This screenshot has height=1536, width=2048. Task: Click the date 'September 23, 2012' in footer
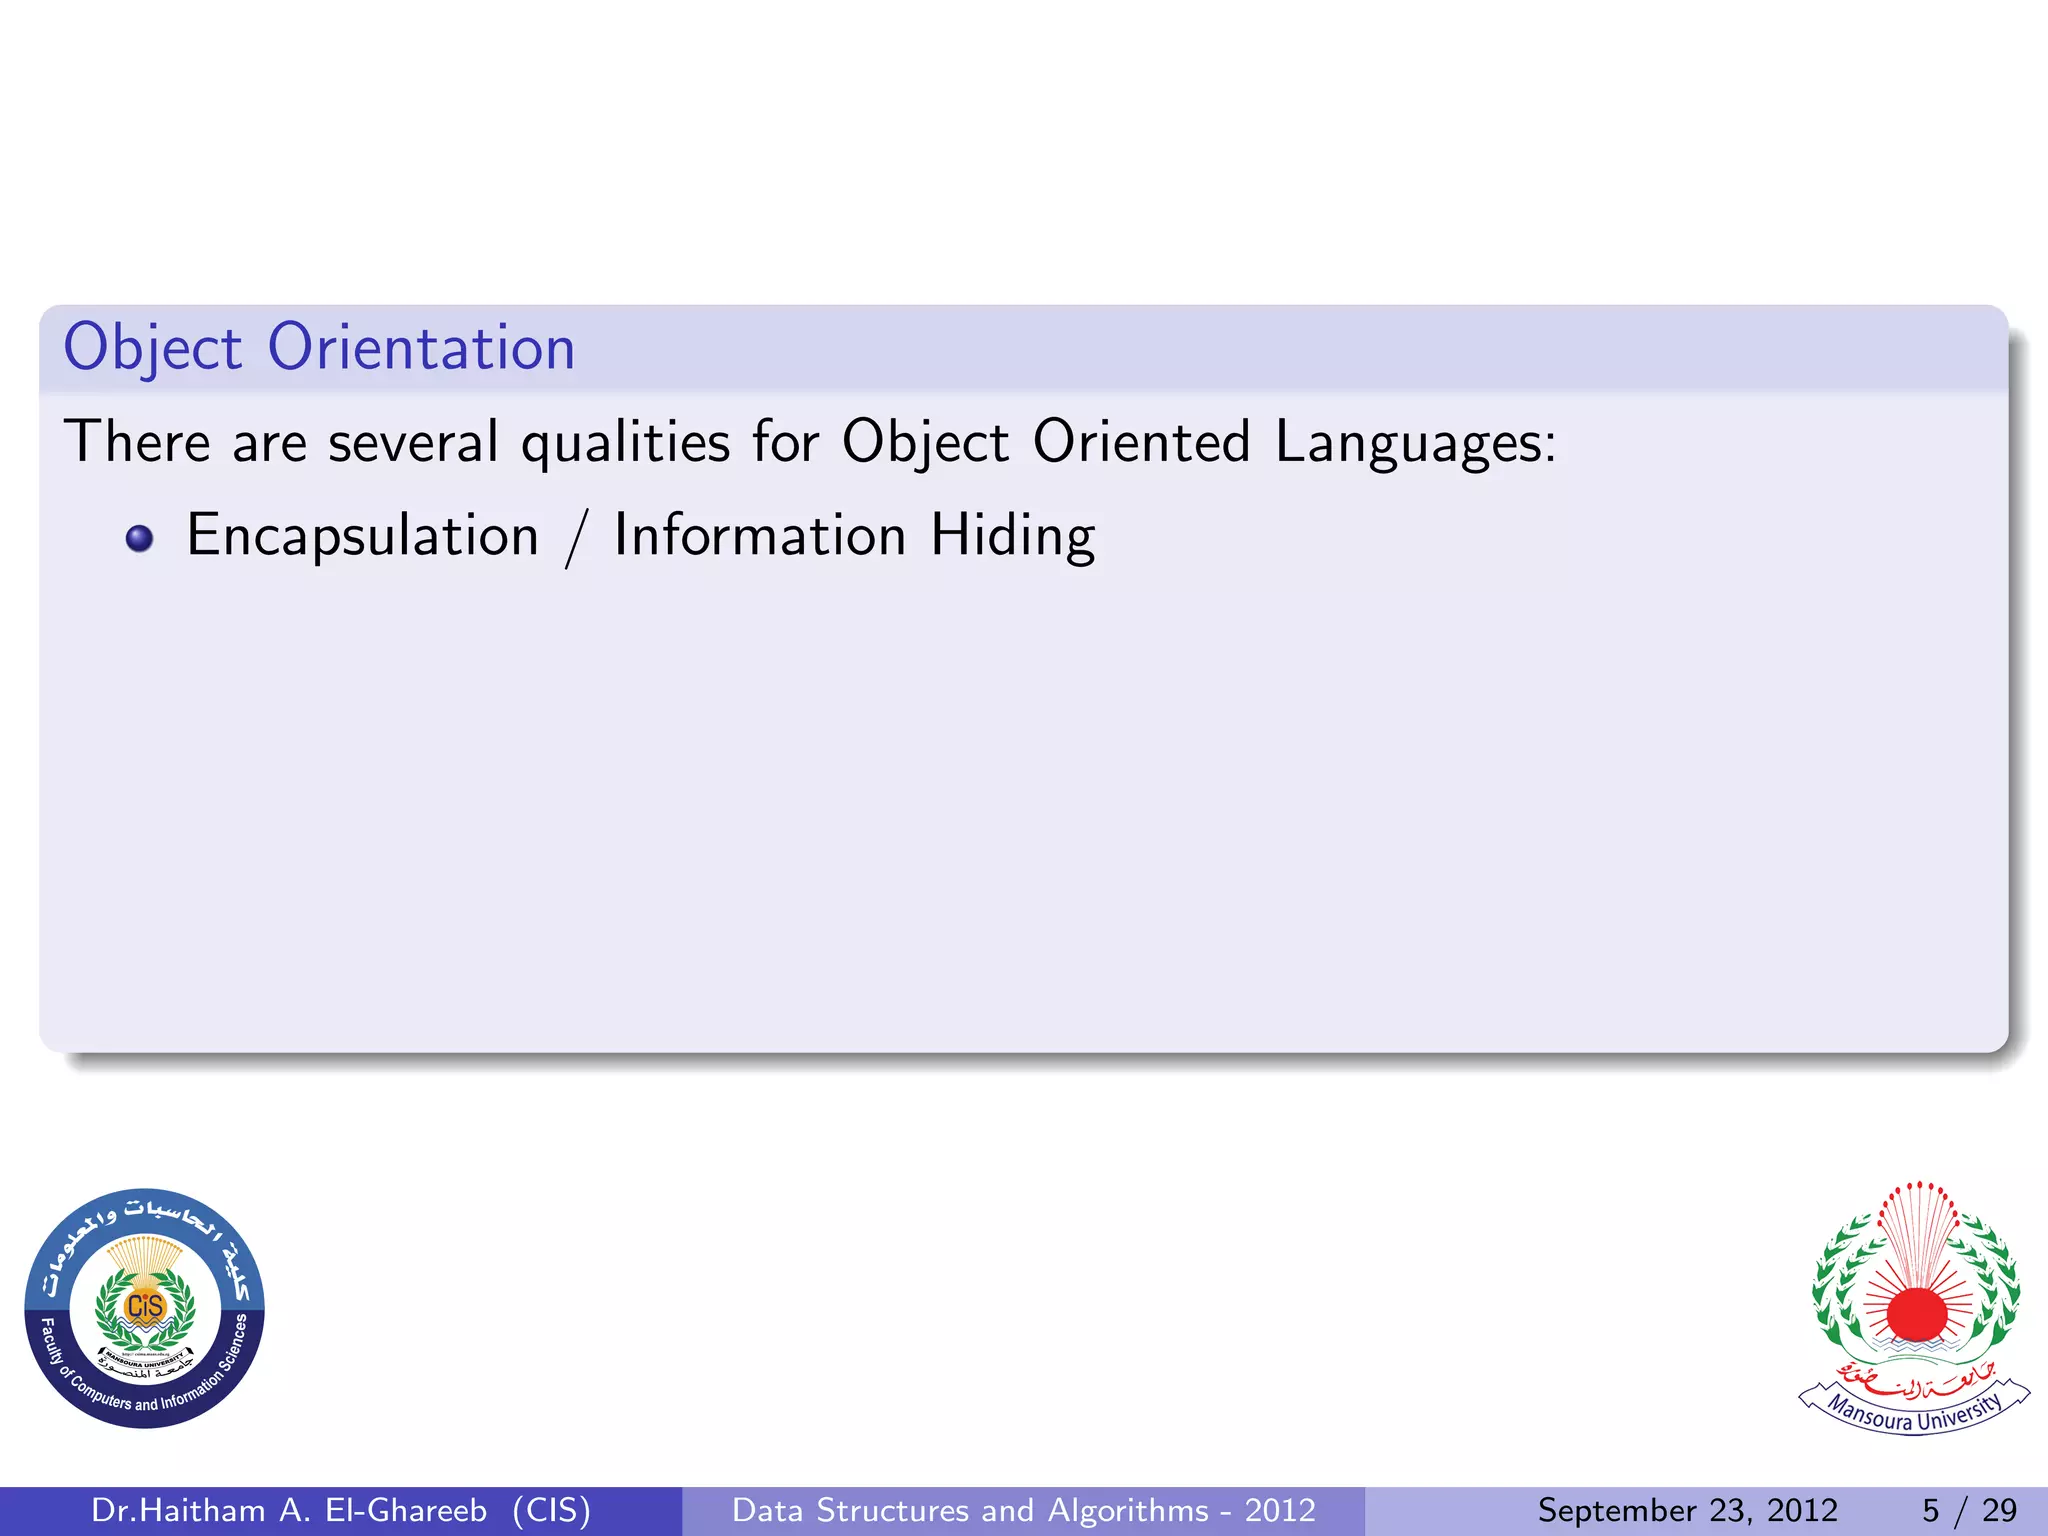1688,1510
